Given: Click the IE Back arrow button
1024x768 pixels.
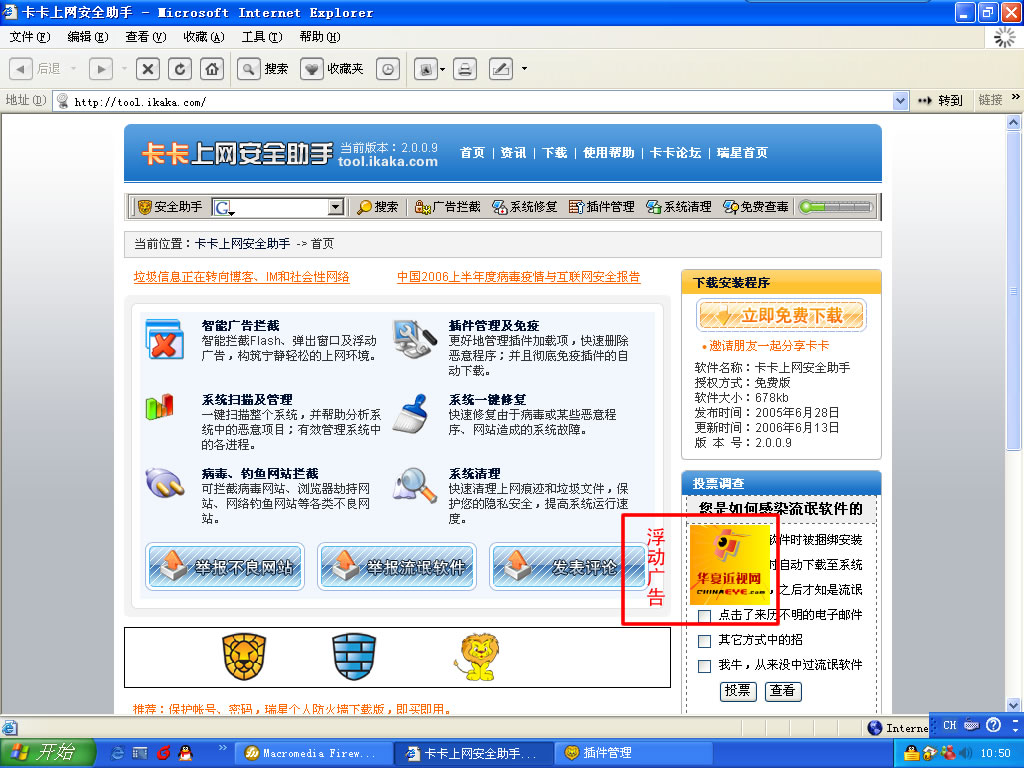Looking at the screenshot, I should pyautogui.click(x=20, y=69).
